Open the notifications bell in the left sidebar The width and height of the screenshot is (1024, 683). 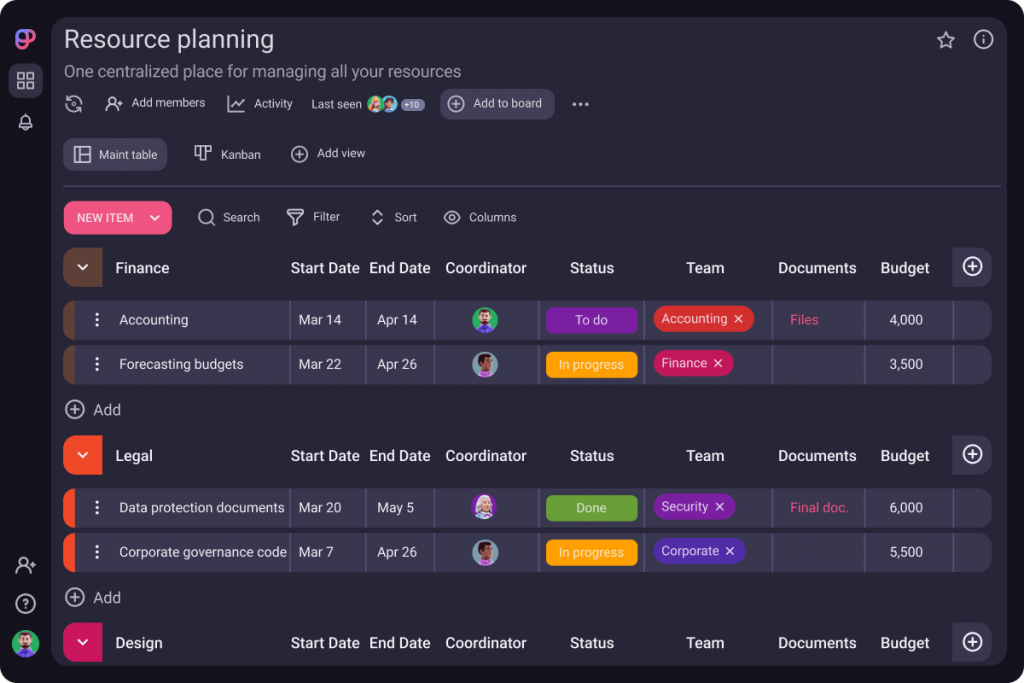(x=25, y=122)
